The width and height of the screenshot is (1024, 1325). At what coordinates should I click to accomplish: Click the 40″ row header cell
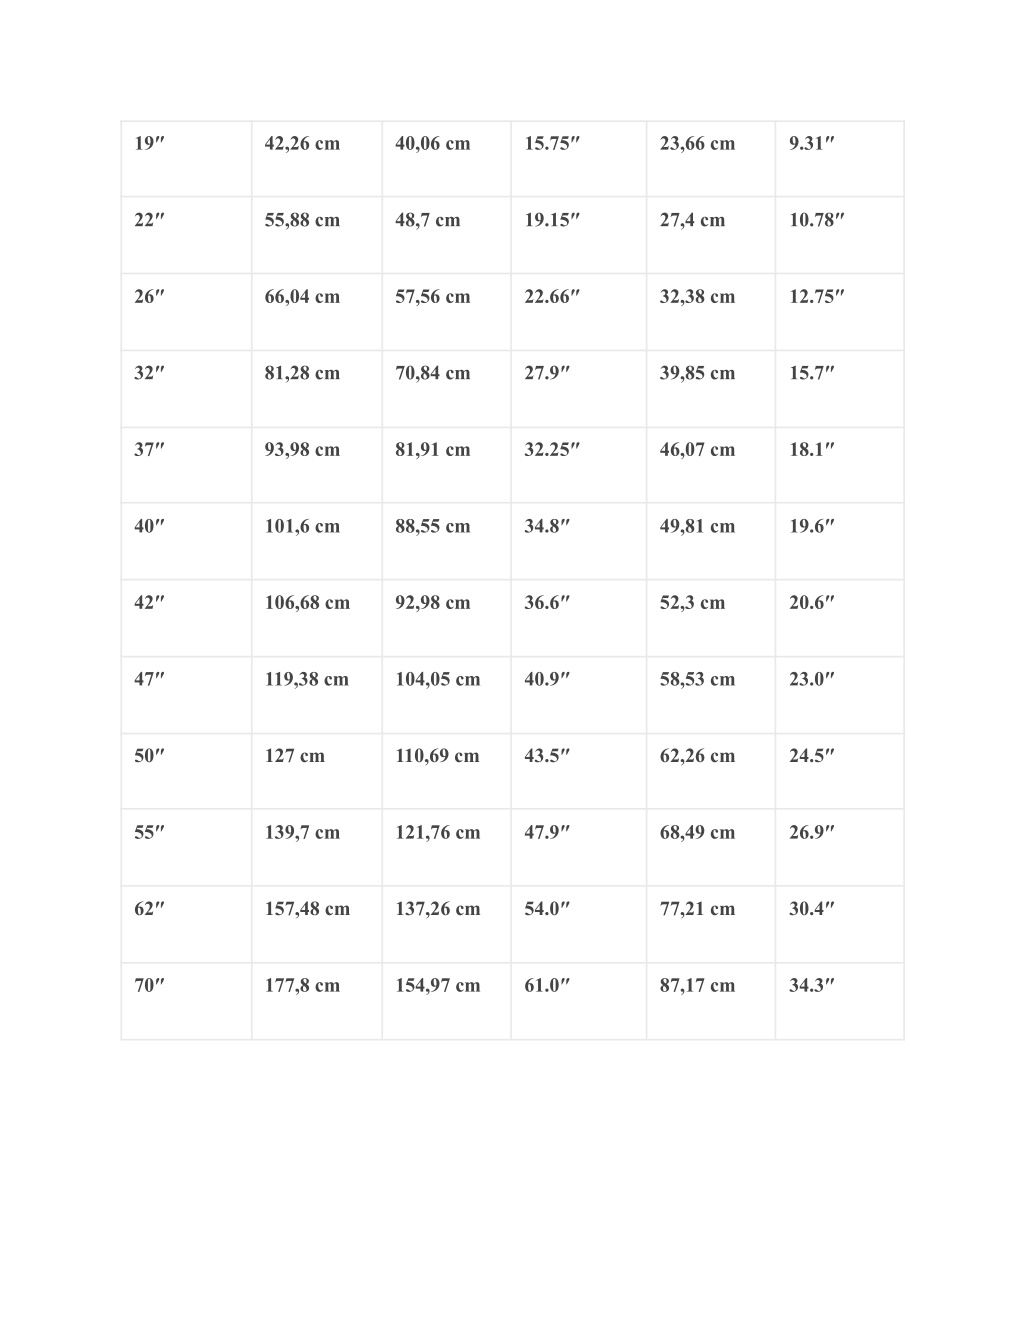(x=186, y=542)
